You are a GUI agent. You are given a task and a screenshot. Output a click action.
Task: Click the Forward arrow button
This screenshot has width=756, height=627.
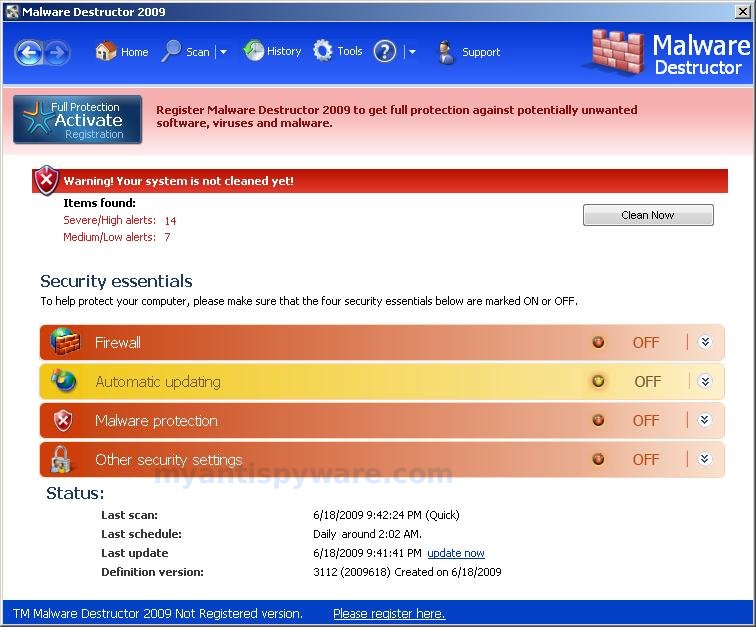[x=57, y=52]
